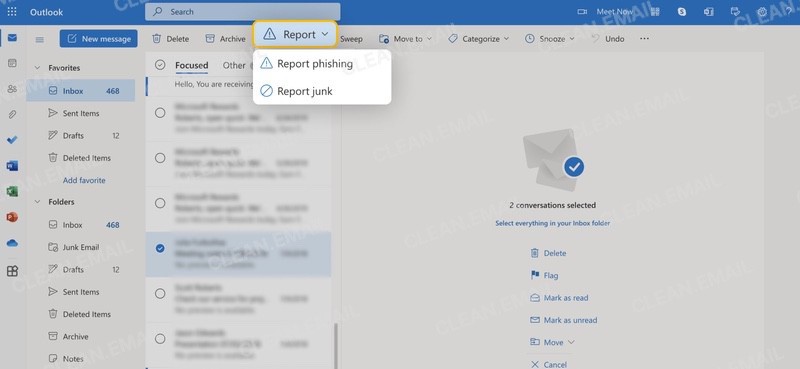Open the app launcher grid icon
This screenshot has height=369, width=800.
click(x=12, y=12)
